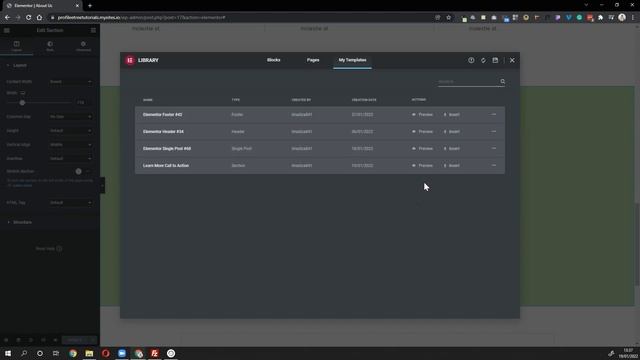Image resolution: width=640 pixels, height=360 pixels.
Task: Open the Content Width dropdown
Action: tap(70, 82)
